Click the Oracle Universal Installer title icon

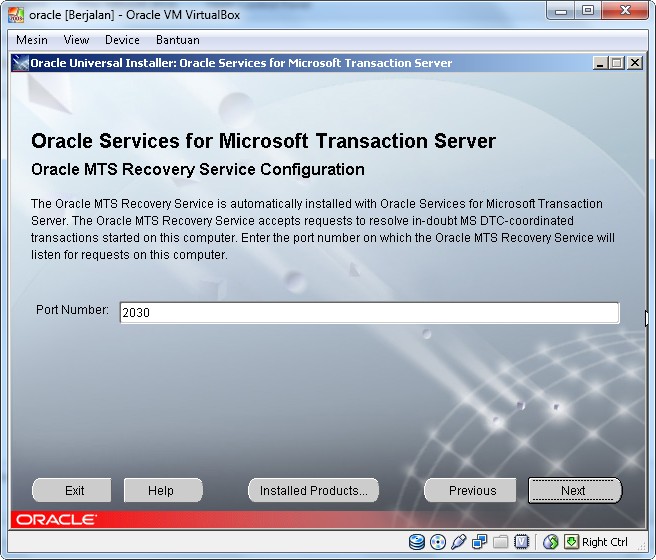(x=20, y=63)
